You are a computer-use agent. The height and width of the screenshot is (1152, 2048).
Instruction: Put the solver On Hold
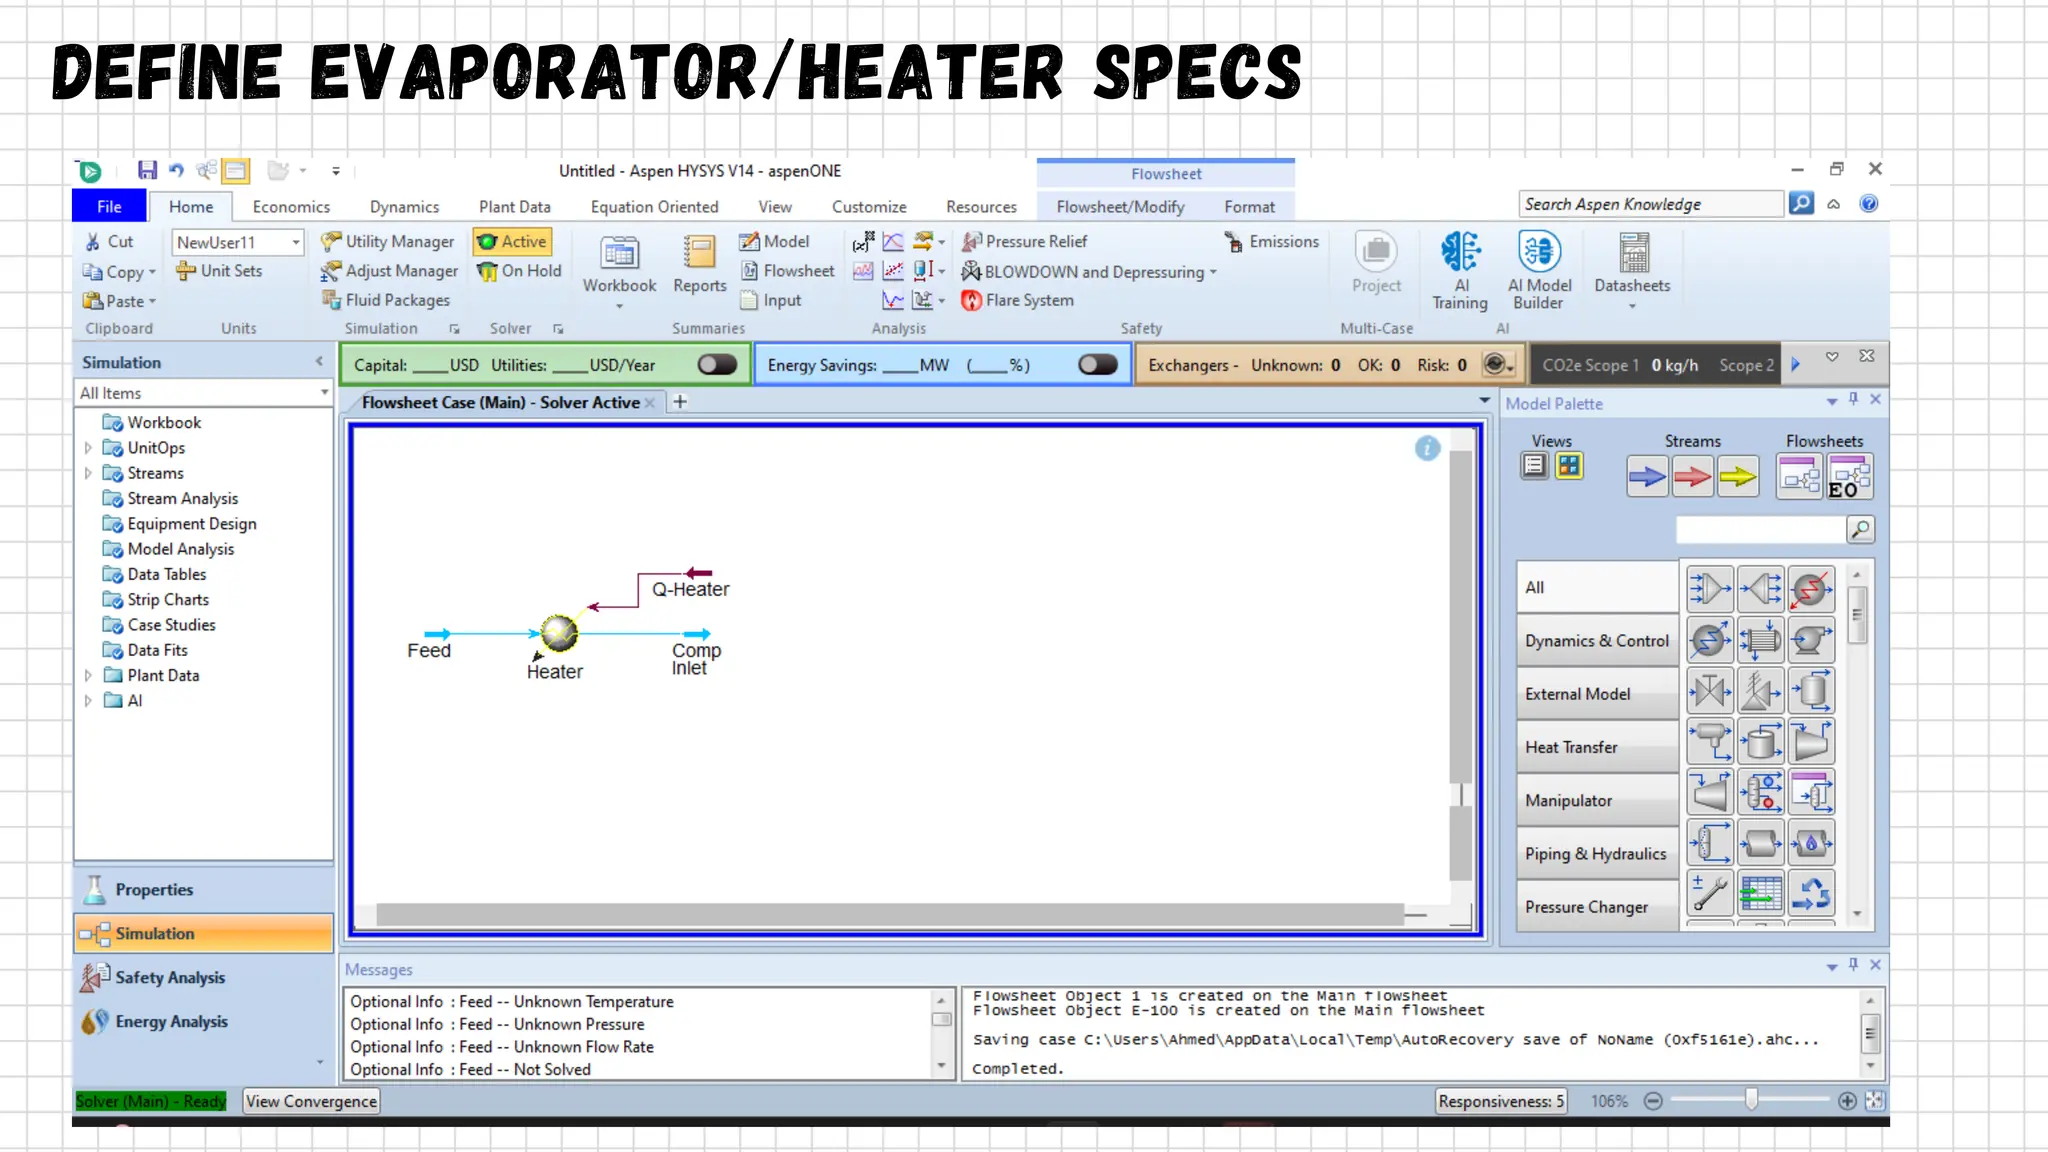pos(519,271)
